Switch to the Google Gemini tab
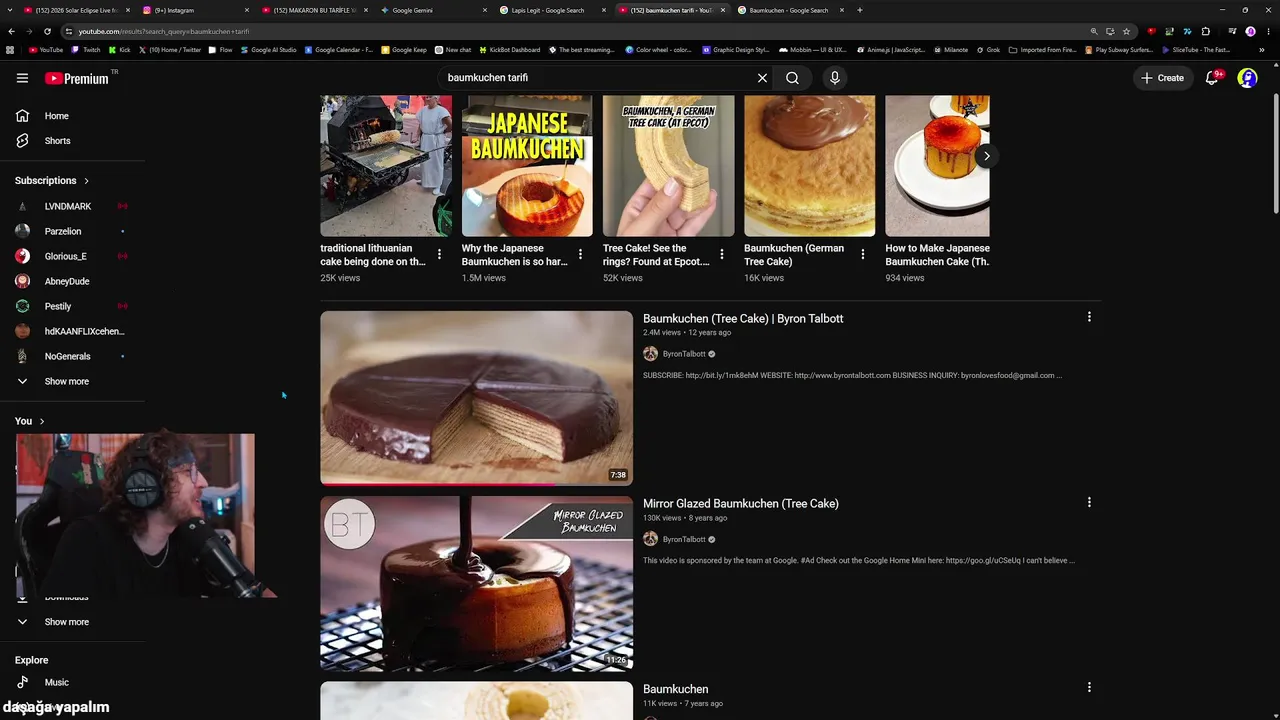 tap(432, 10)
